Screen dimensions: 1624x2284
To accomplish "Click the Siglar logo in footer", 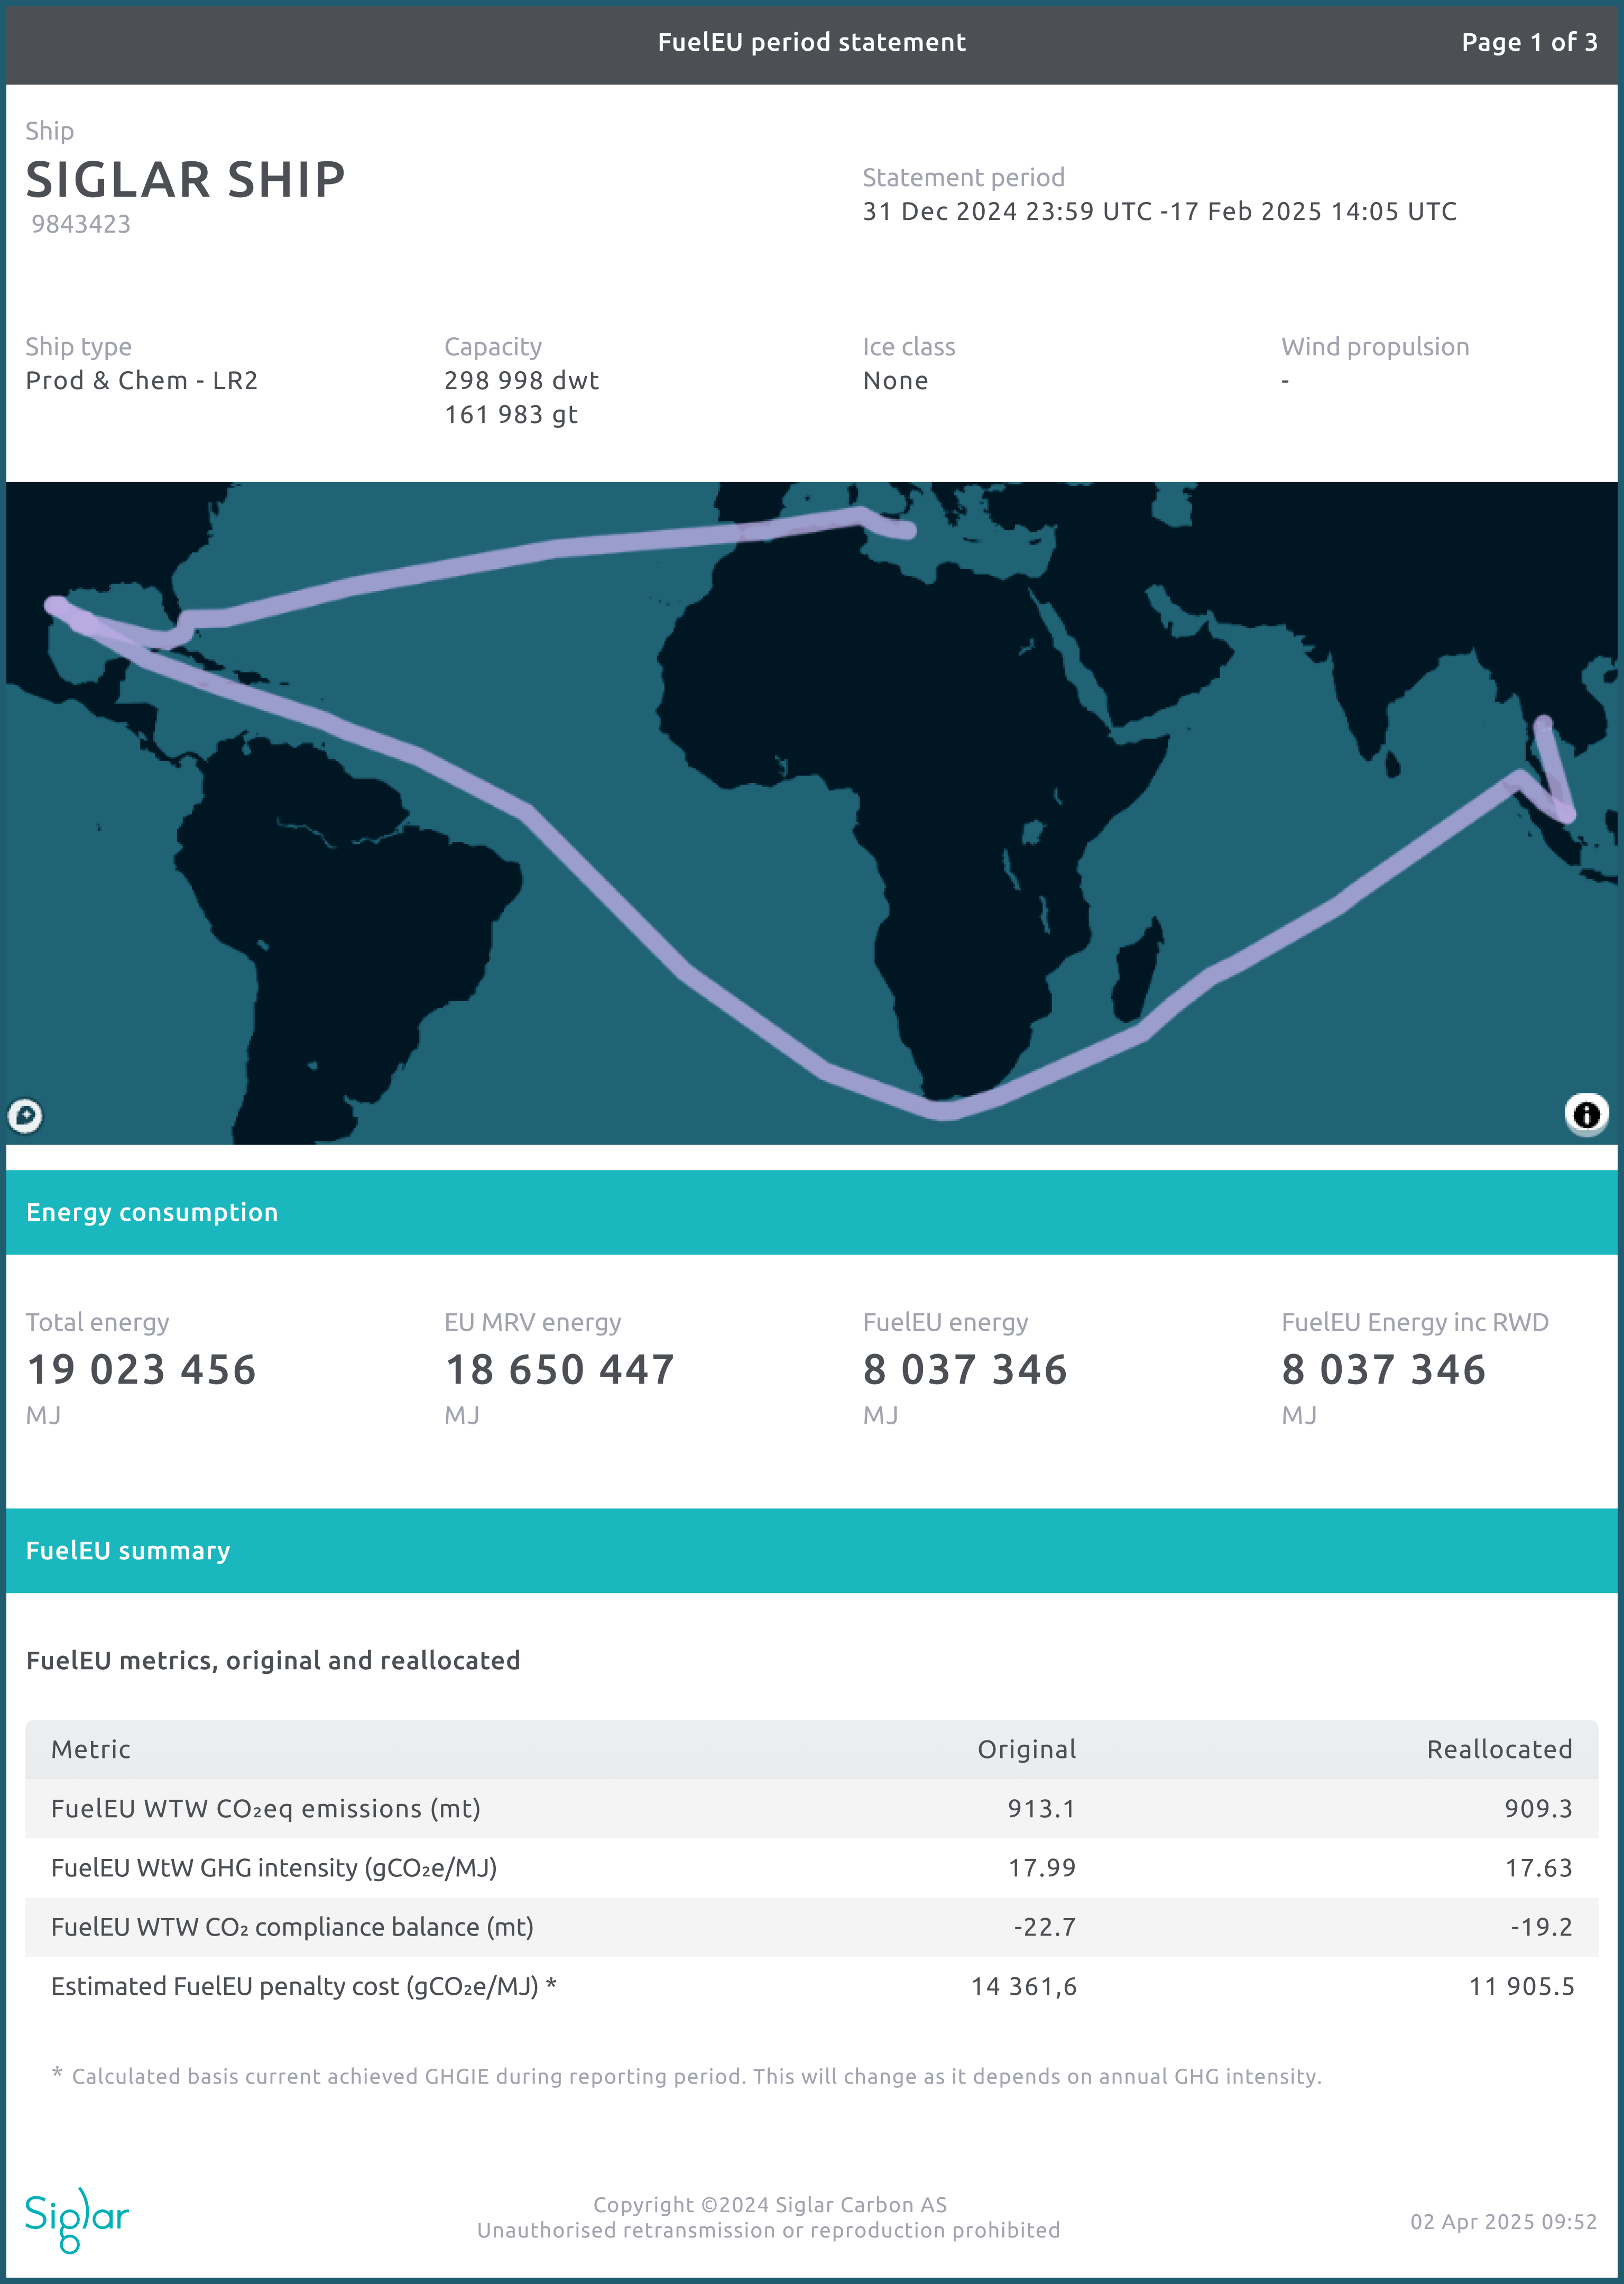I will click(77, 2220).
